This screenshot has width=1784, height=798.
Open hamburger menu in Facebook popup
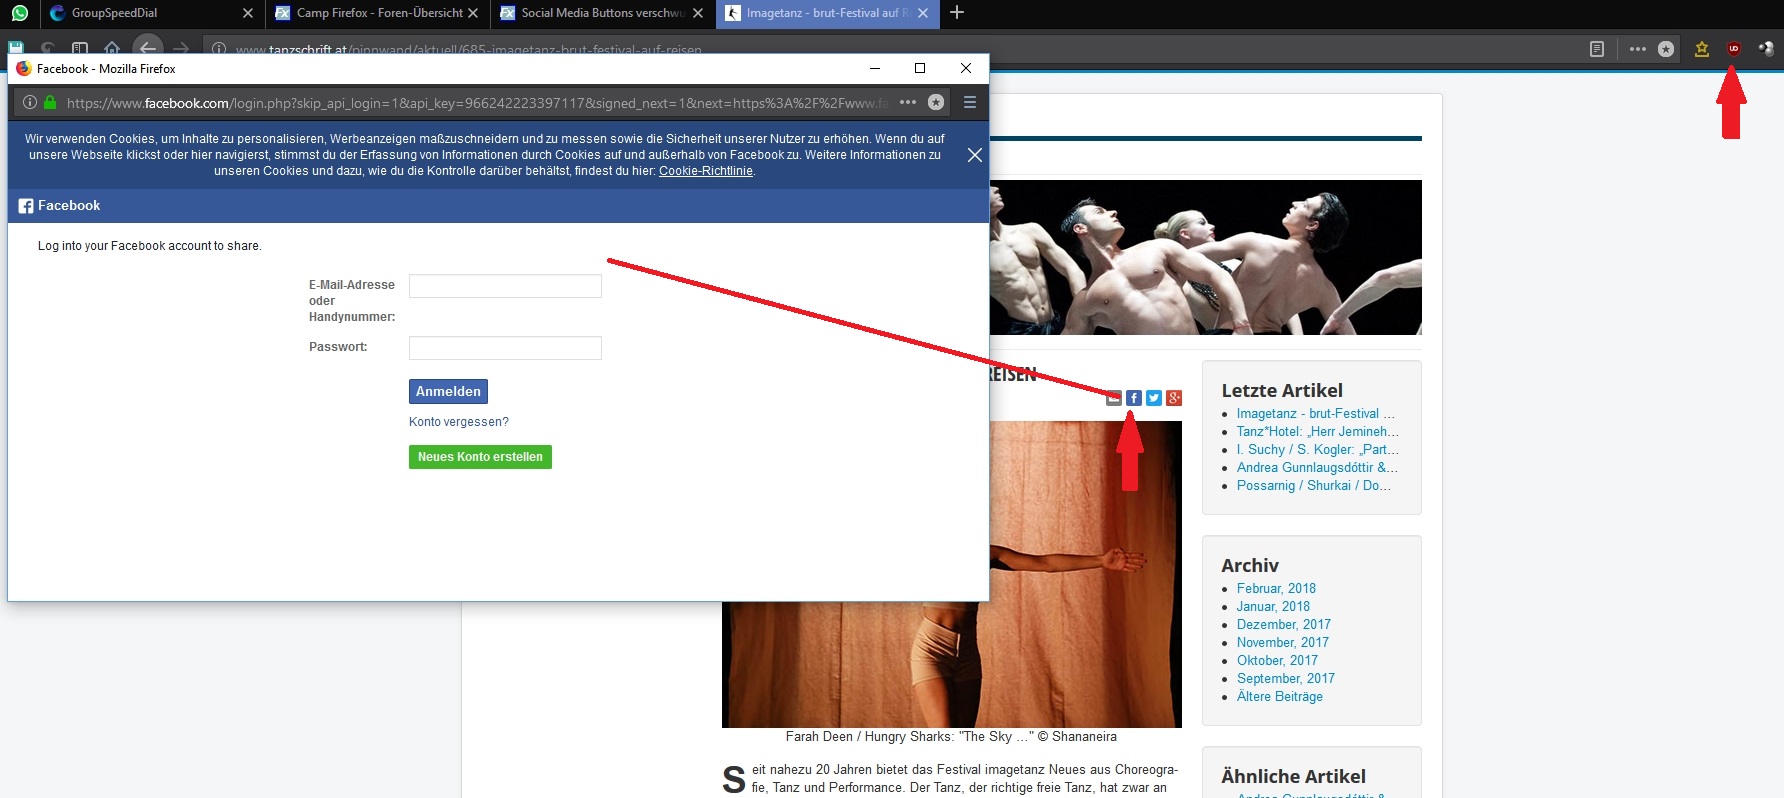970,102
